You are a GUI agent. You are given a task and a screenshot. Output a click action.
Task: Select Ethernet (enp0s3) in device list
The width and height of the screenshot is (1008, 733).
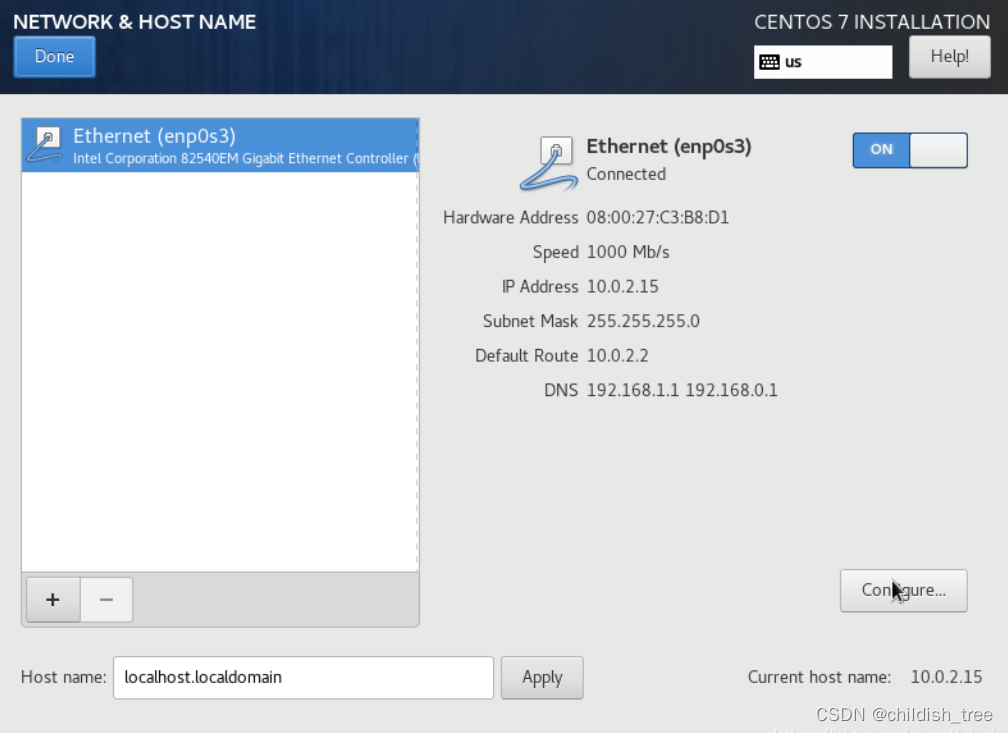(x=220, y=145)
